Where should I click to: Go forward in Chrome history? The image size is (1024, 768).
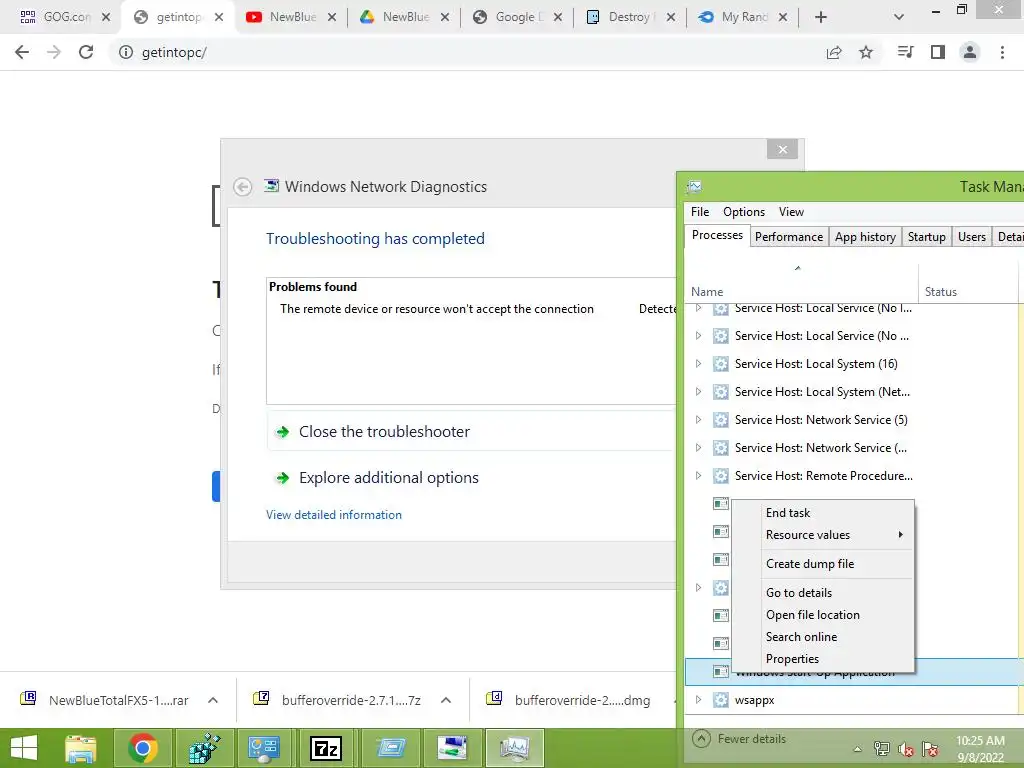click(x=54, y=52)
